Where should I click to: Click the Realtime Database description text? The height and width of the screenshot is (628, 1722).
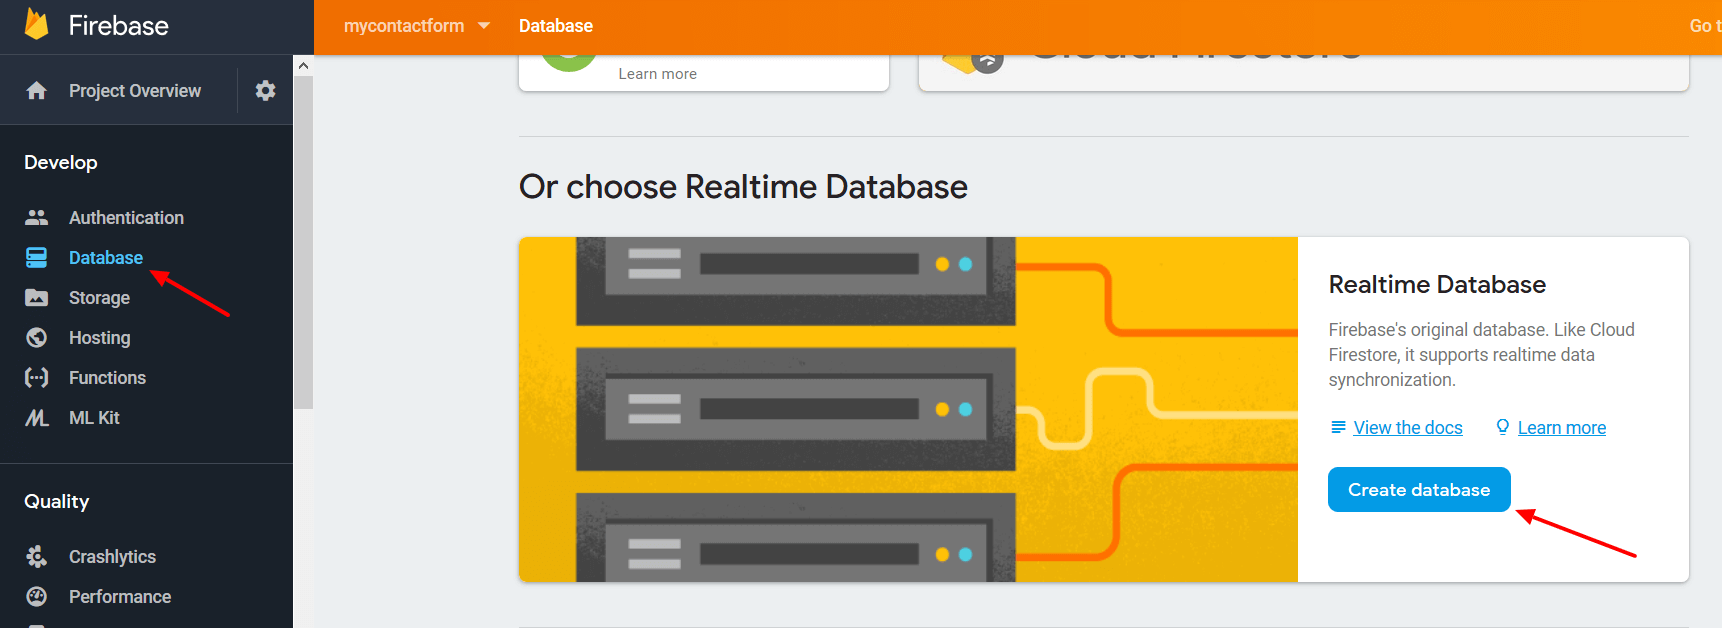(x=1481, y=355)
